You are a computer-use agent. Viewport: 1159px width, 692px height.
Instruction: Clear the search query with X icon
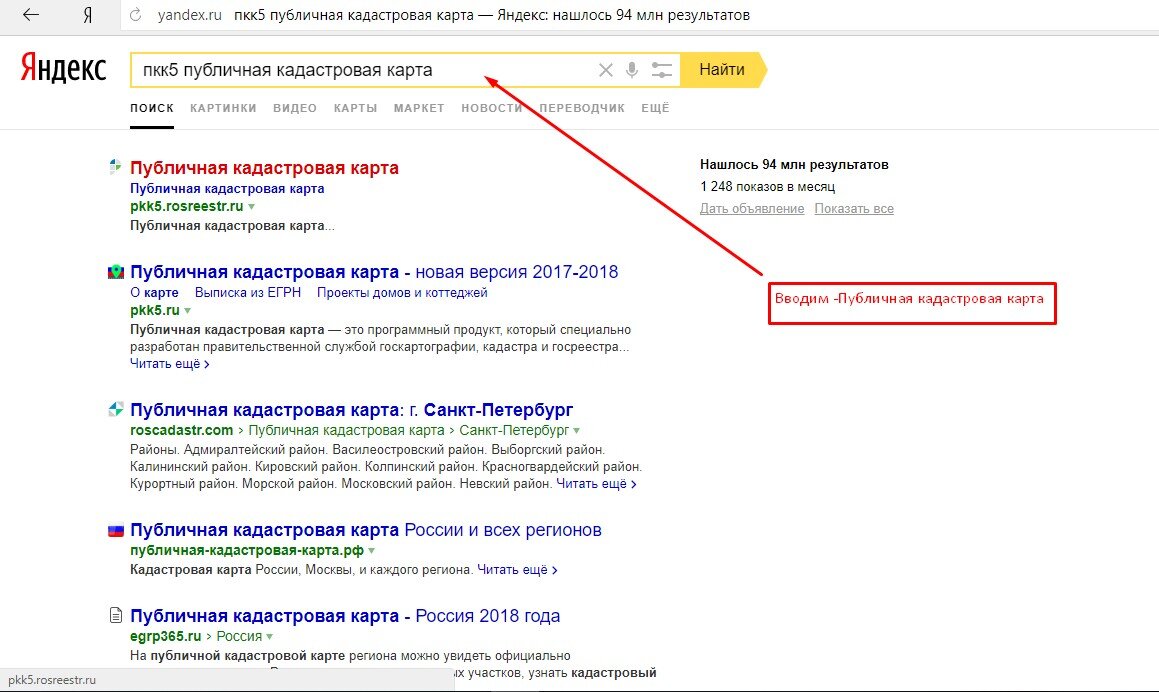pos(605,70)
